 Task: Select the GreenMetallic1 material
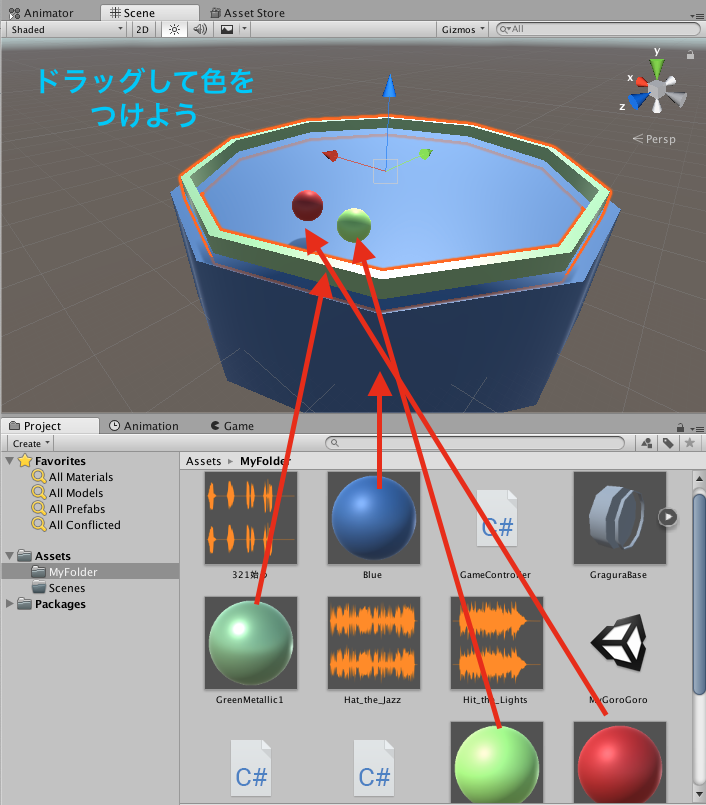(250, 642)
